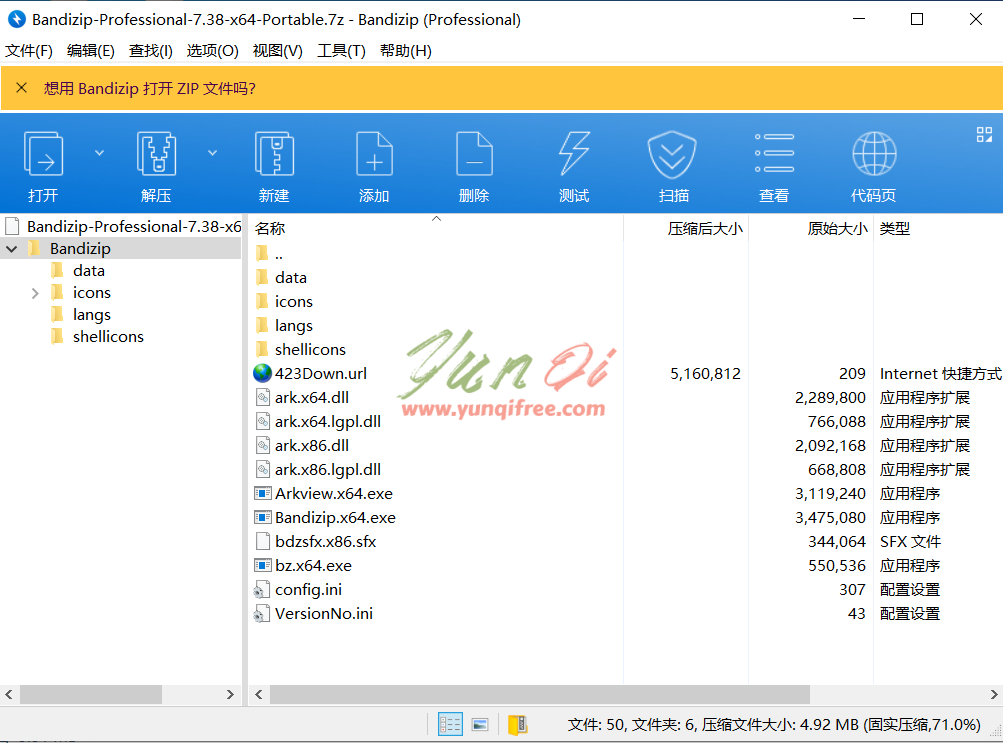
Task: Maximize the Bandizip window
Action: 917,19
